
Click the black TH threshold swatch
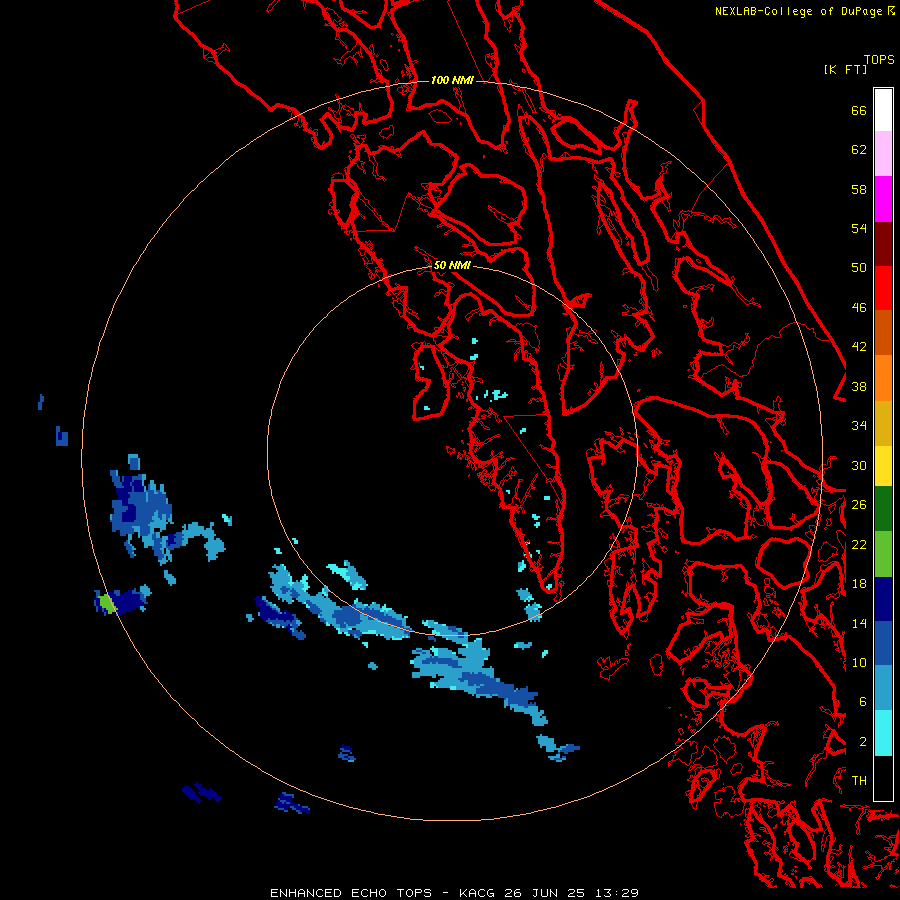[883, 778]
